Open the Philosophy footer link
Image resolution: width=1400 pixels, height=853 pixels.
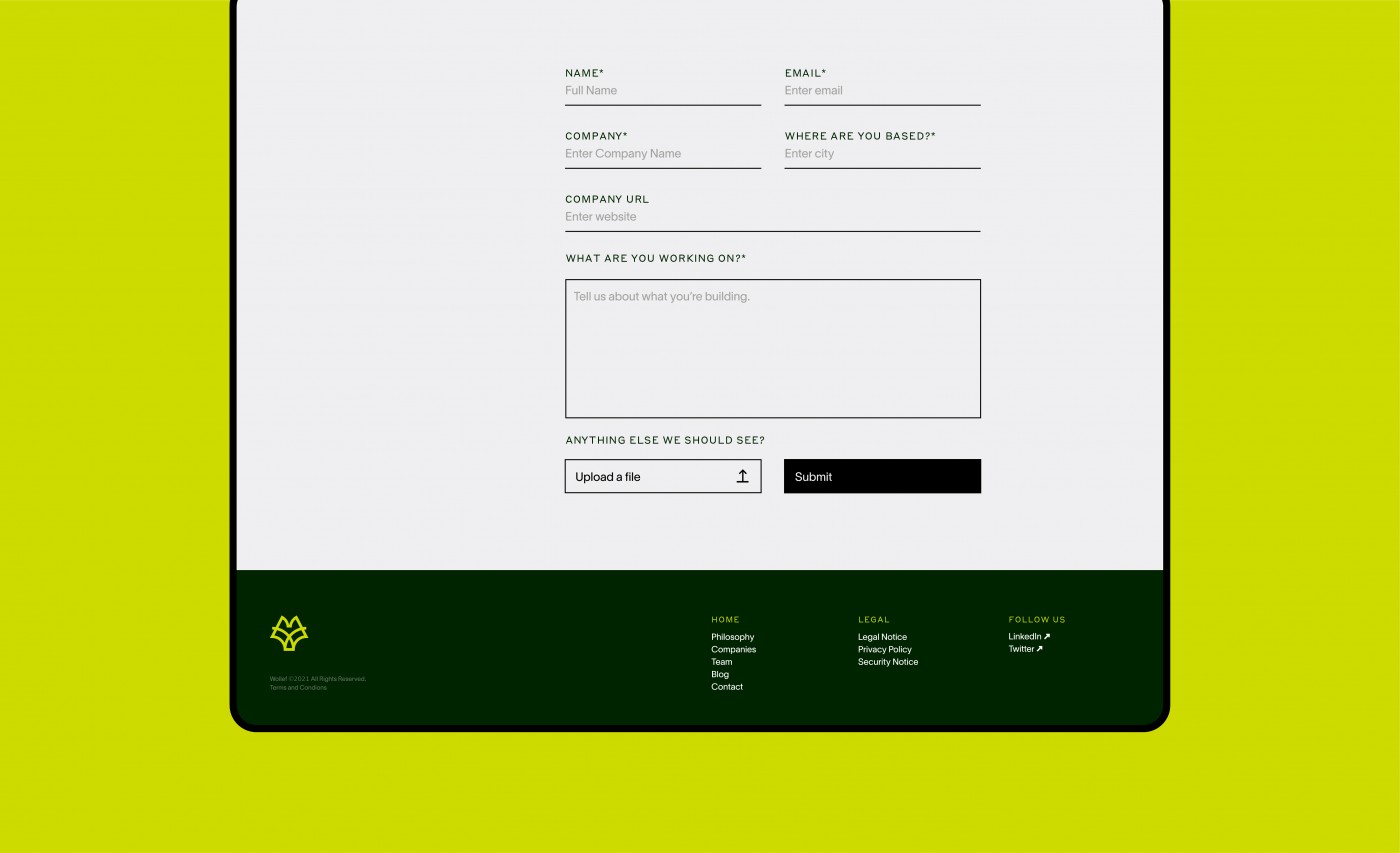point(732,637)
